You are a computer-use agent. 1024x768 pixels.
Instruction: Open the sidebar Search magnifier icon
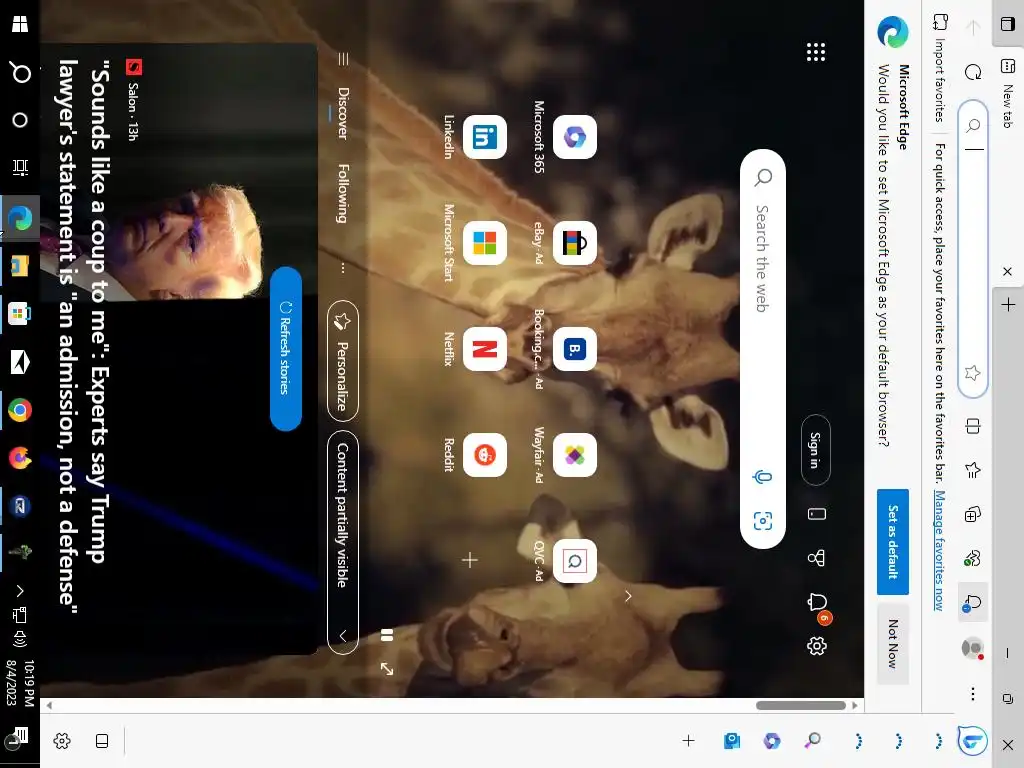(812, 741)
